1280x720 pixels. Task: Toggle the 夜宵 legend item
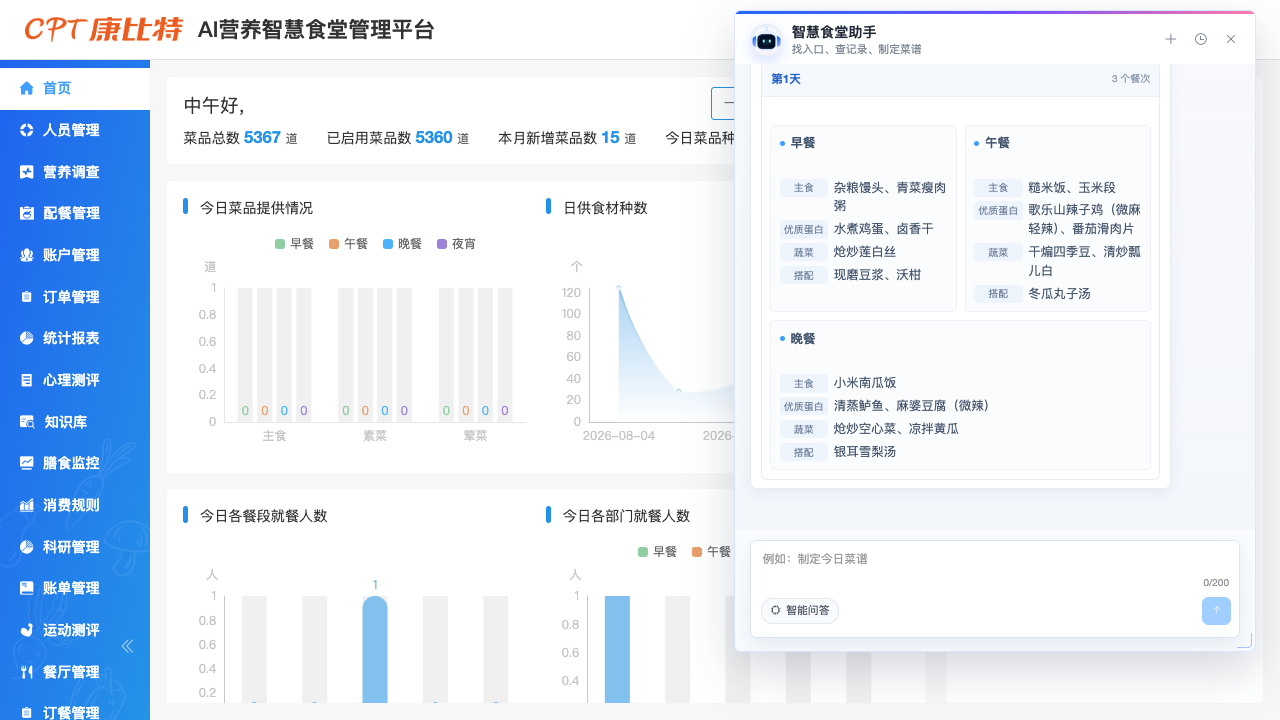(x=456, y=244)
